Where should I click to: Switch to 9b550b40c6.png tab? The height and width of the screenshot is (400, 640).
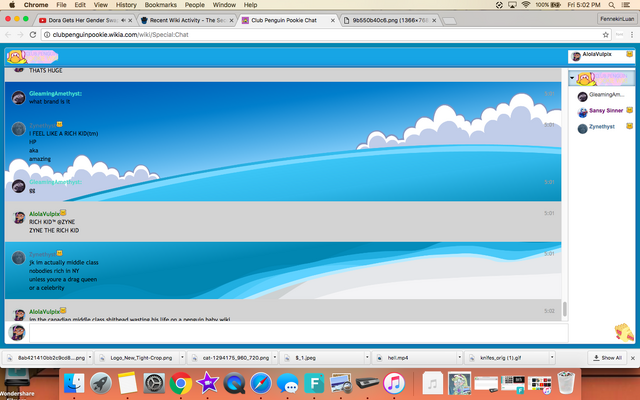pos(390,20)
